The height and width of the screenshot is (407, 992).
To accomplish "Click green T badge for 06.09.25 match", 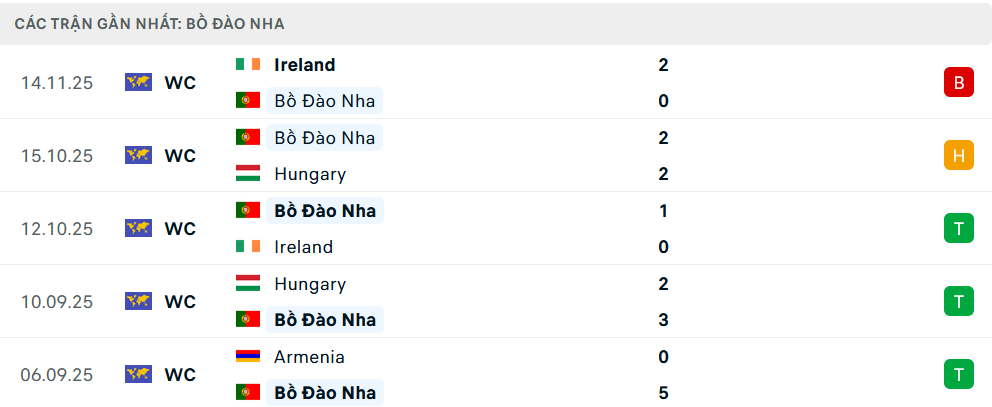I will pyautogui.click(x=958, y=374).
